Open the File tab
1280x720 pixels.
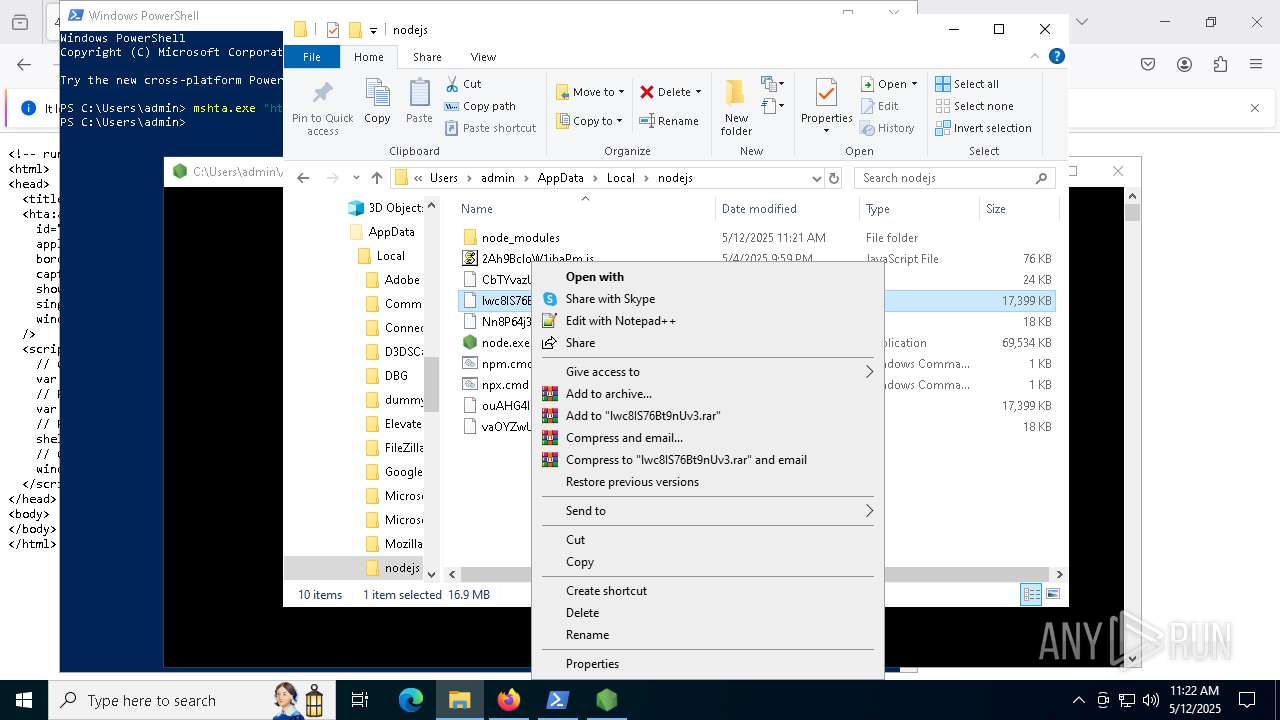point(312,57)
